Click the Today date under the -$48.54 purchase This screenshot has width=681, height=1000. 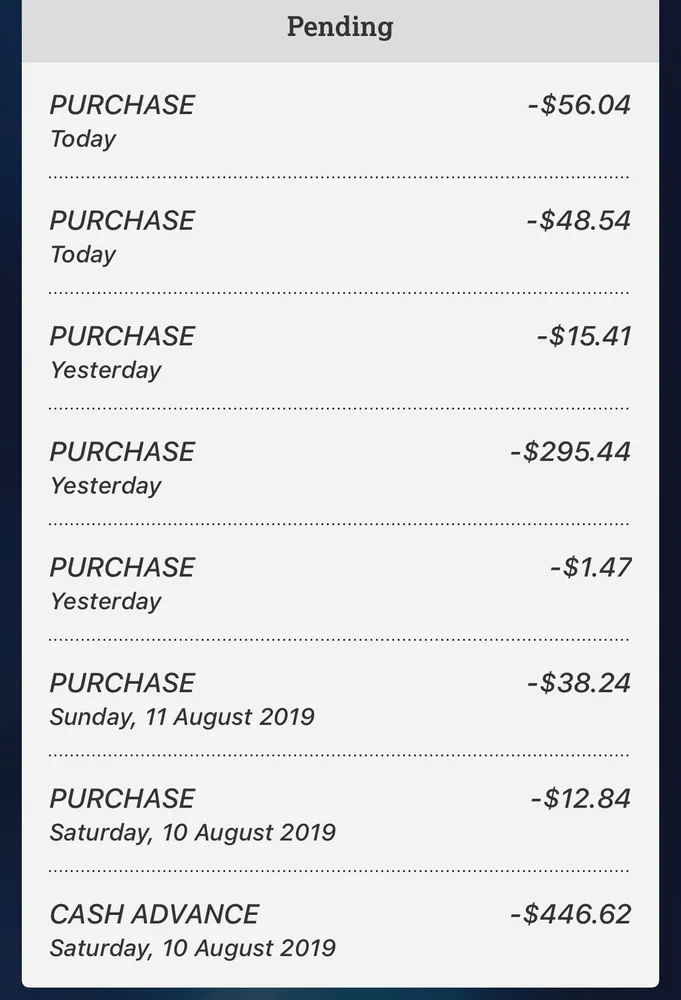83,255
